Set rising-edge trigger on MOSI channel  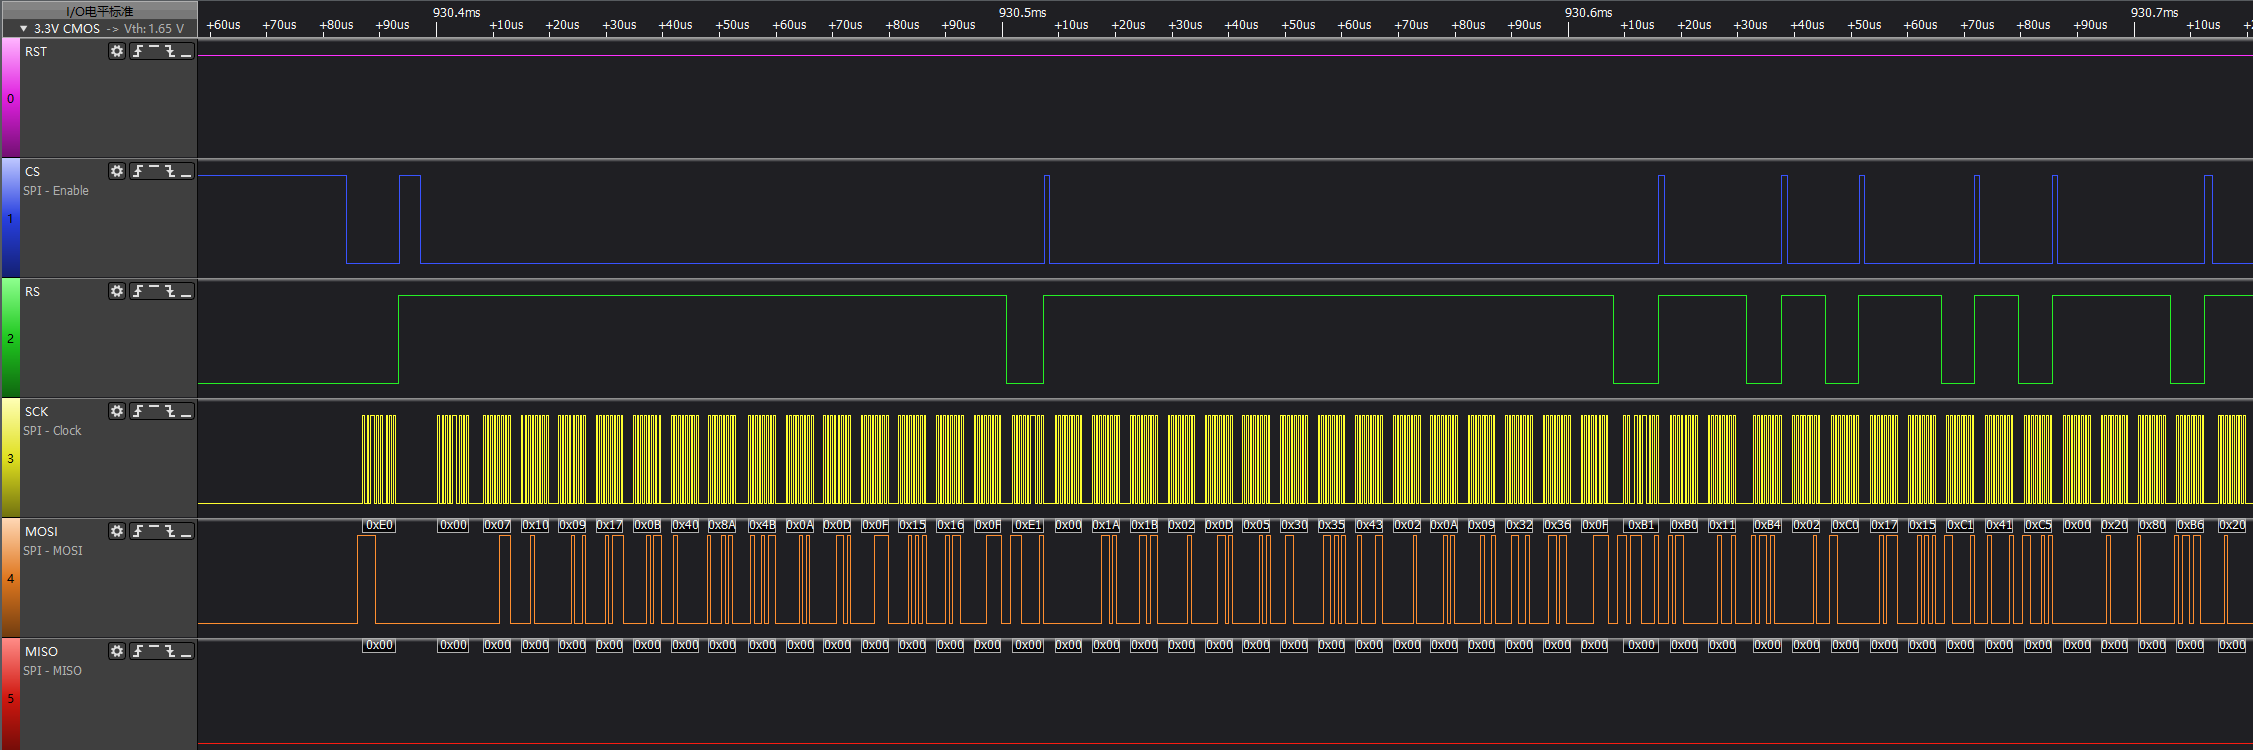pyautogui.click(x=138, y=531)
